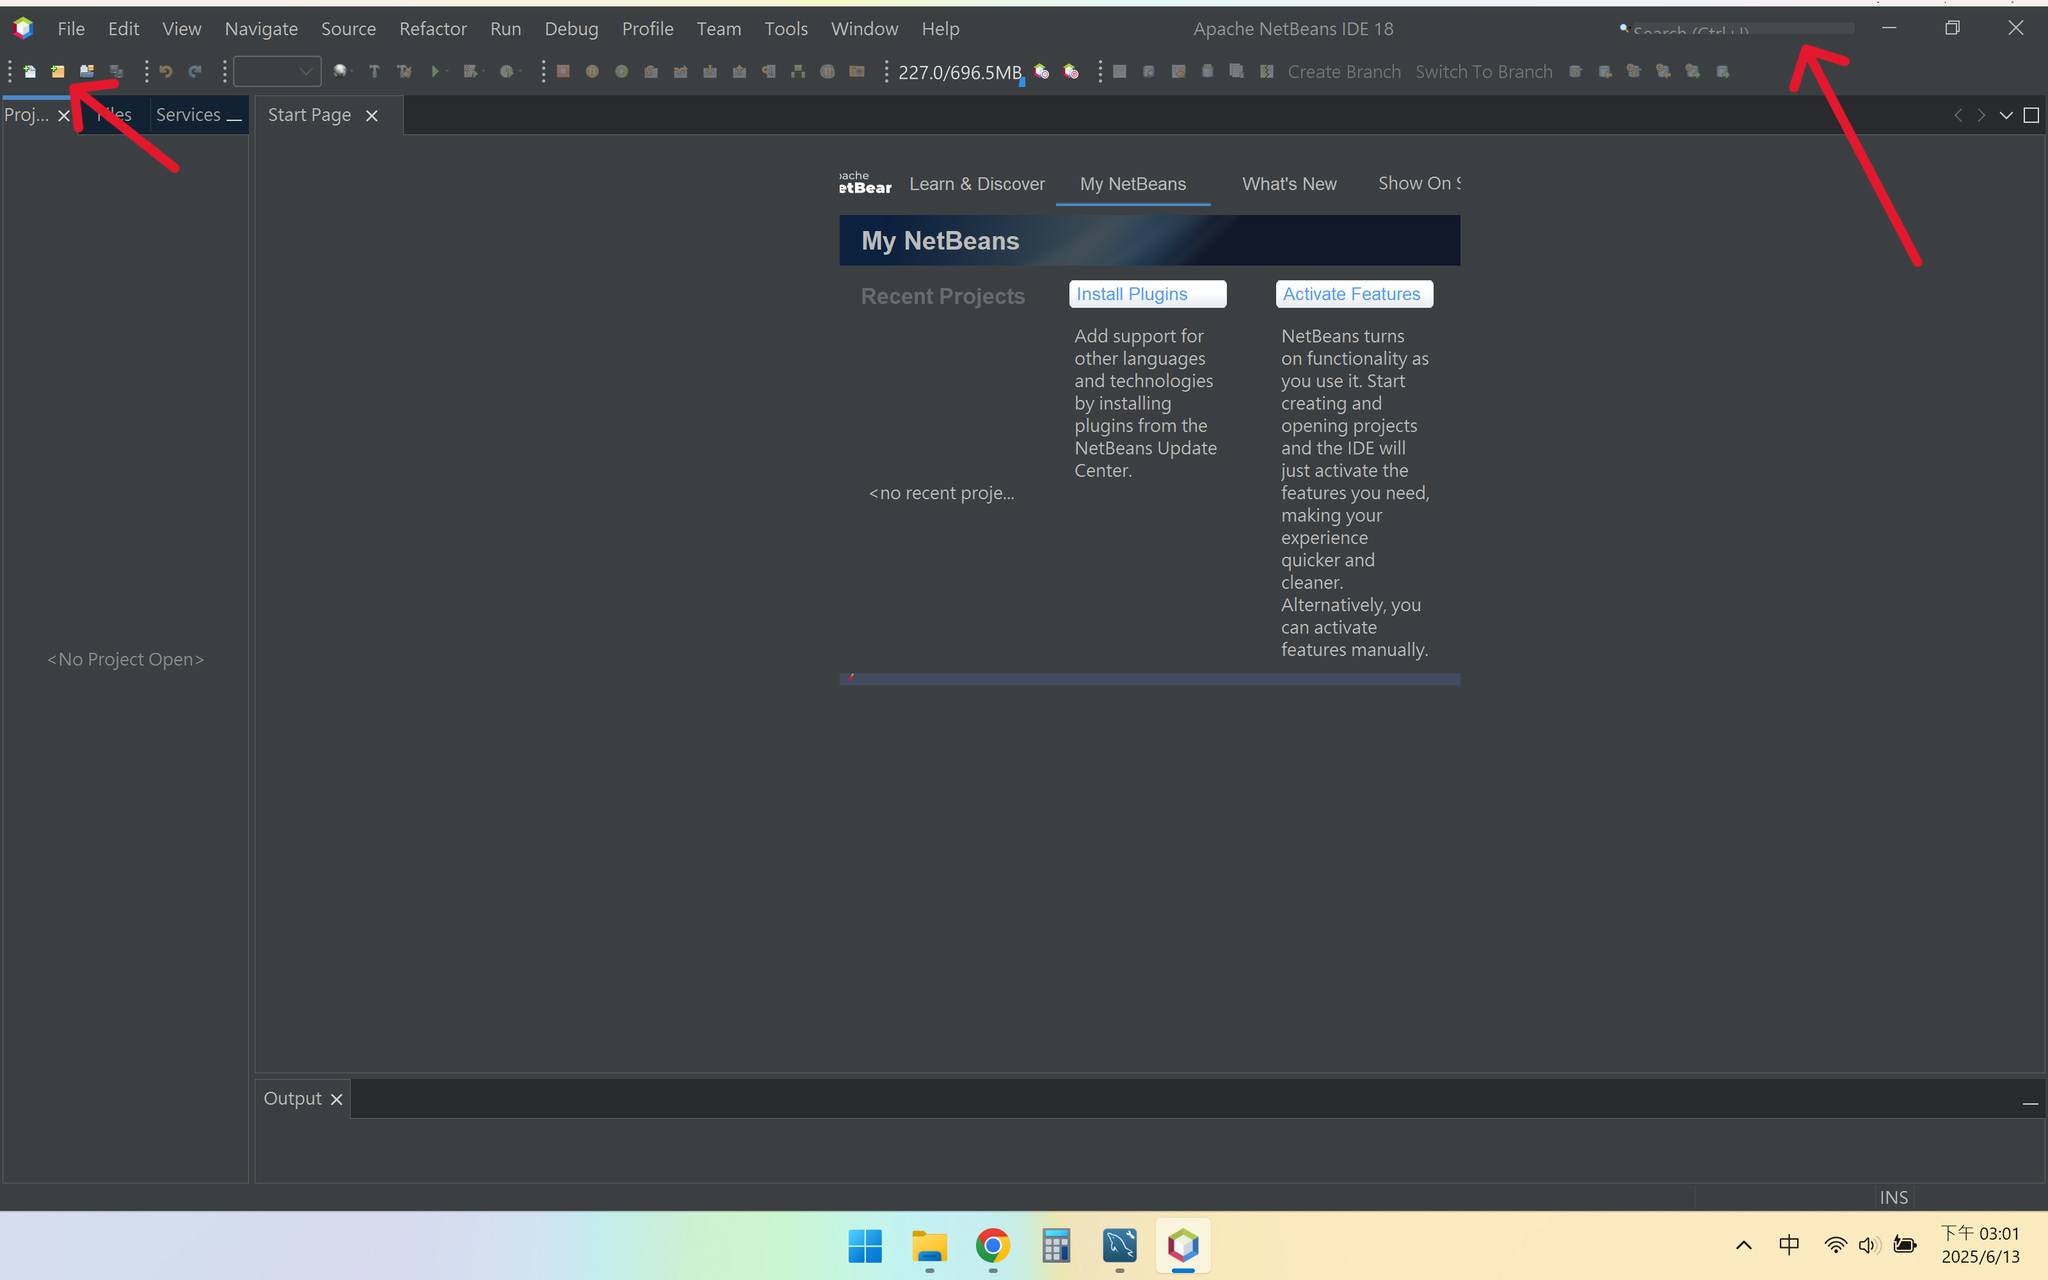Open the Edit menu
This screenshot has width=2048, height=1280.
coord(124,29)
